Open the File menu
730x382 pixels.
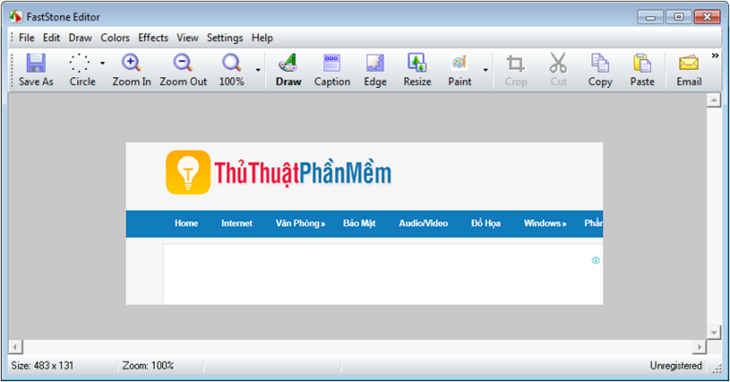[27, 38]
